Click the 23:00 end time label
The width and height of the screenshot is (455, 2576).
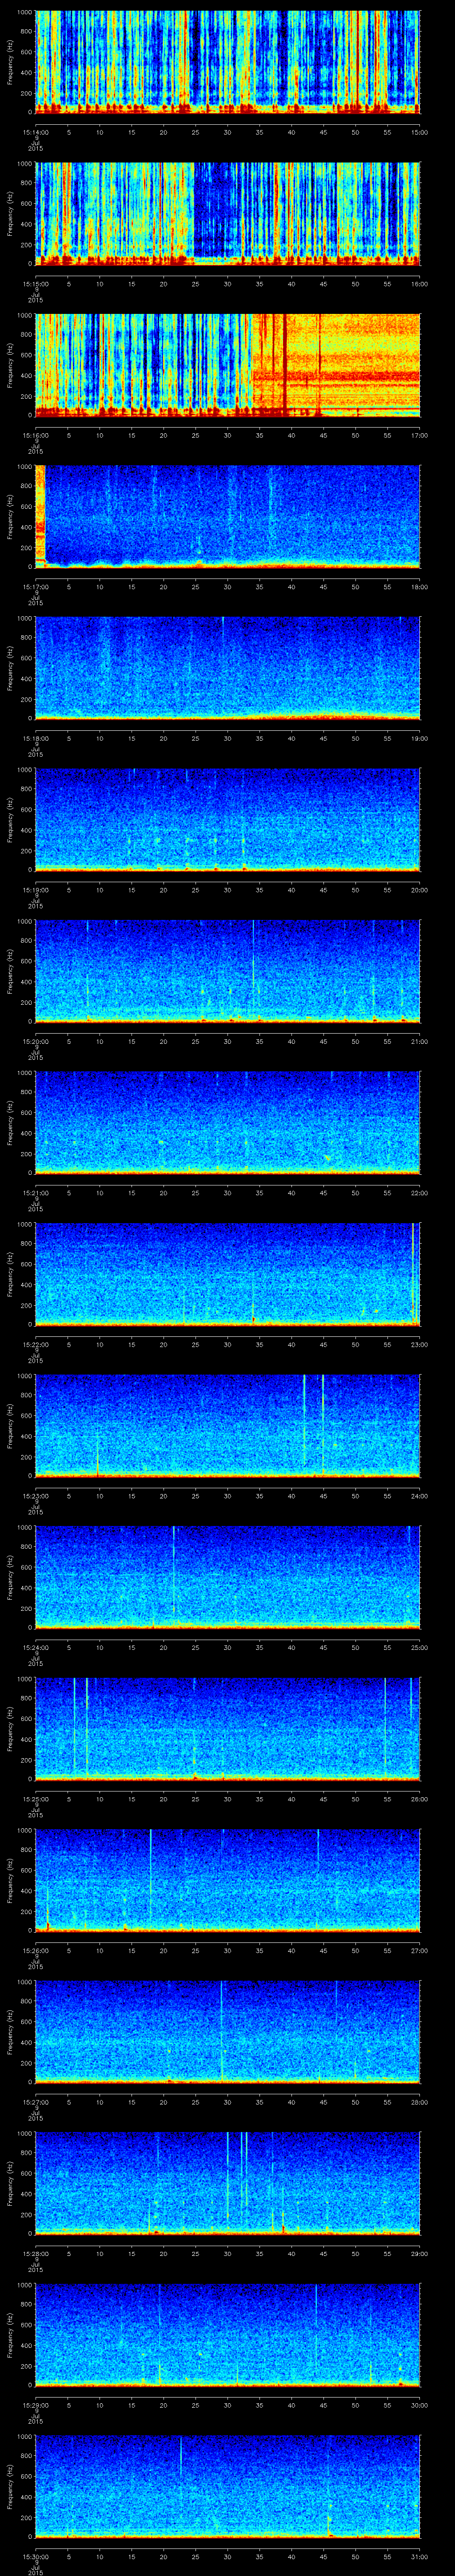[419, 1344]
